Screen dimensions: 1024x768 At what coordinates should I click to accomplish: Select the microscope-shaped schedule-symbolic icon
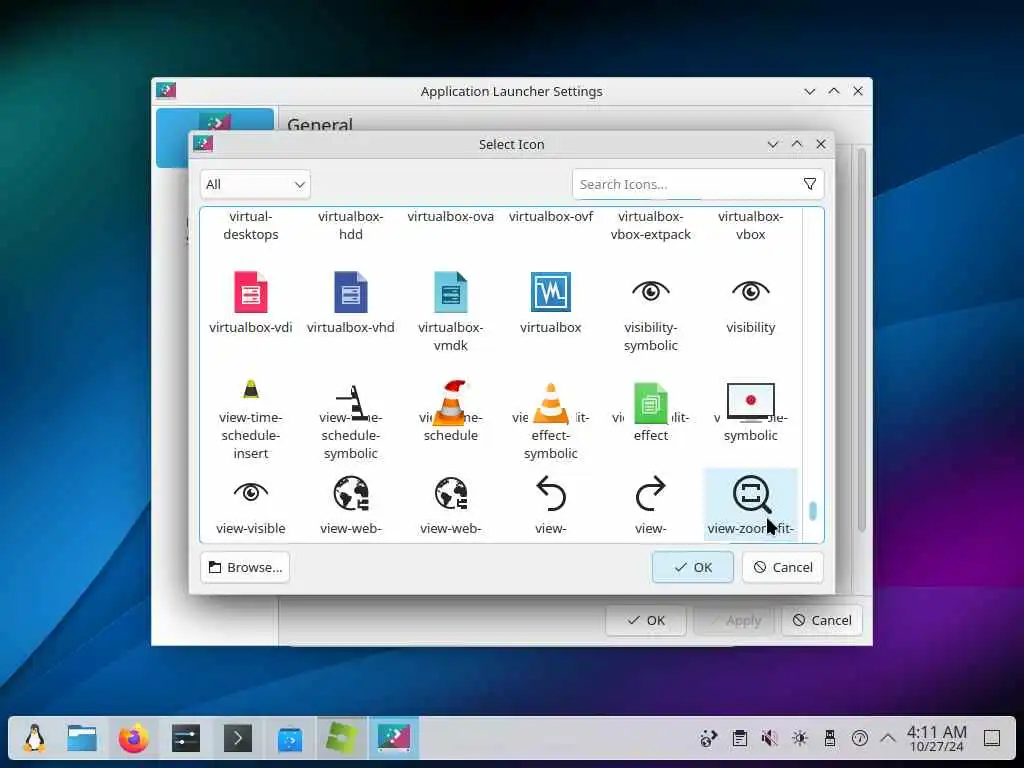[x=351, y=402]
